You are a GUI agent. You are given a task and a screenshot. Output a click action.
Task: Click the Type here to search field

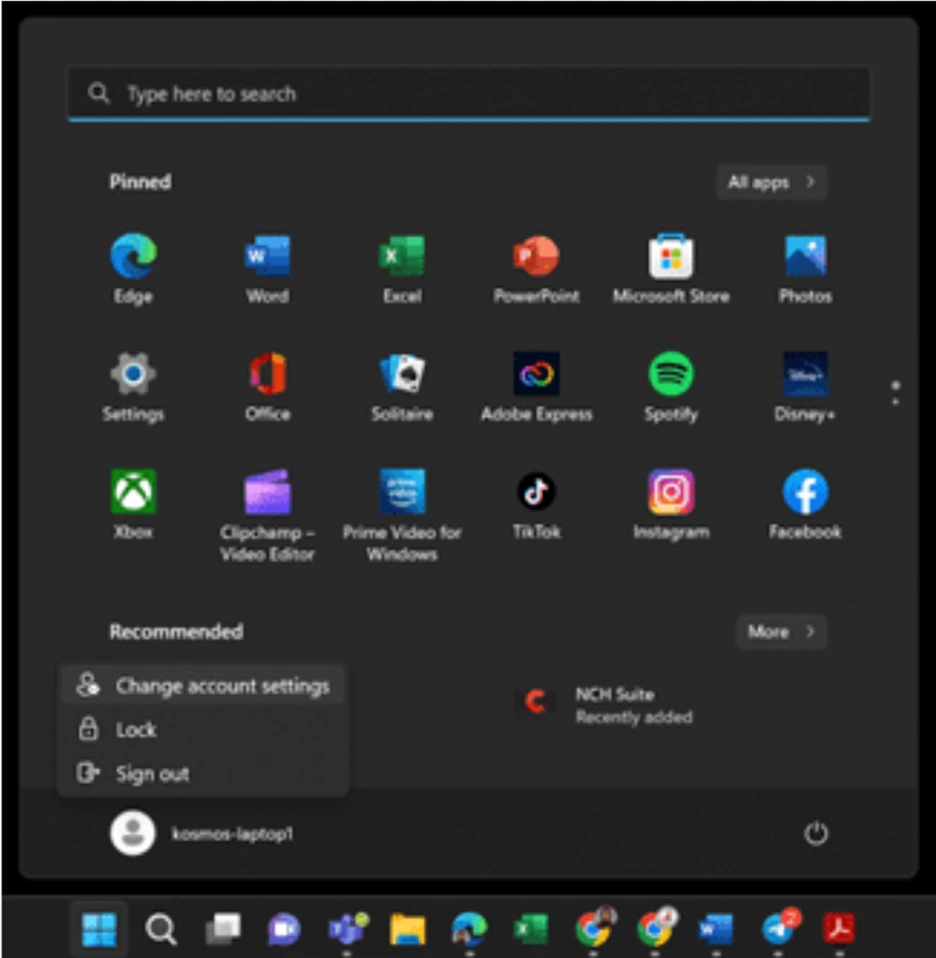click(469, 93)
